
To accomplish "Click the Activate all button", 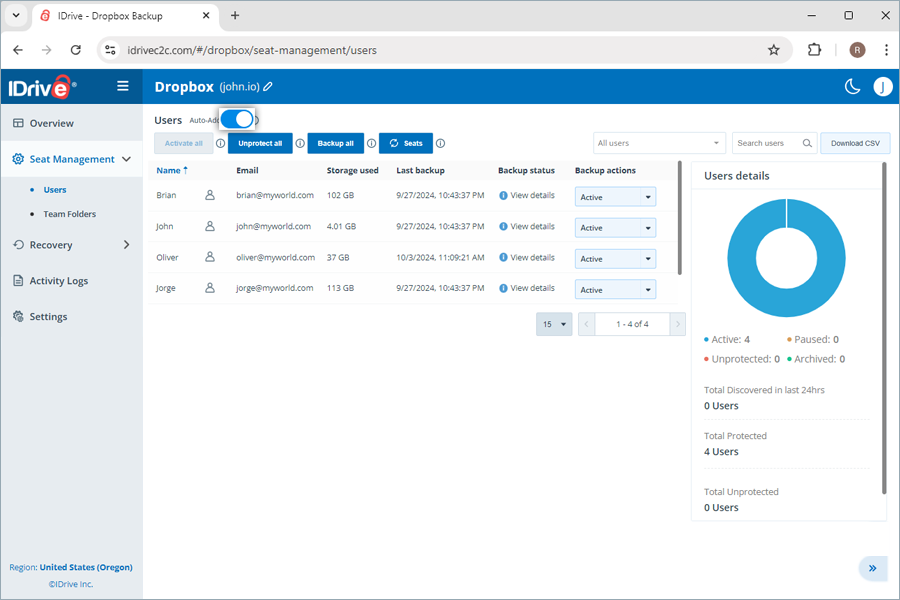I will 184,144.
